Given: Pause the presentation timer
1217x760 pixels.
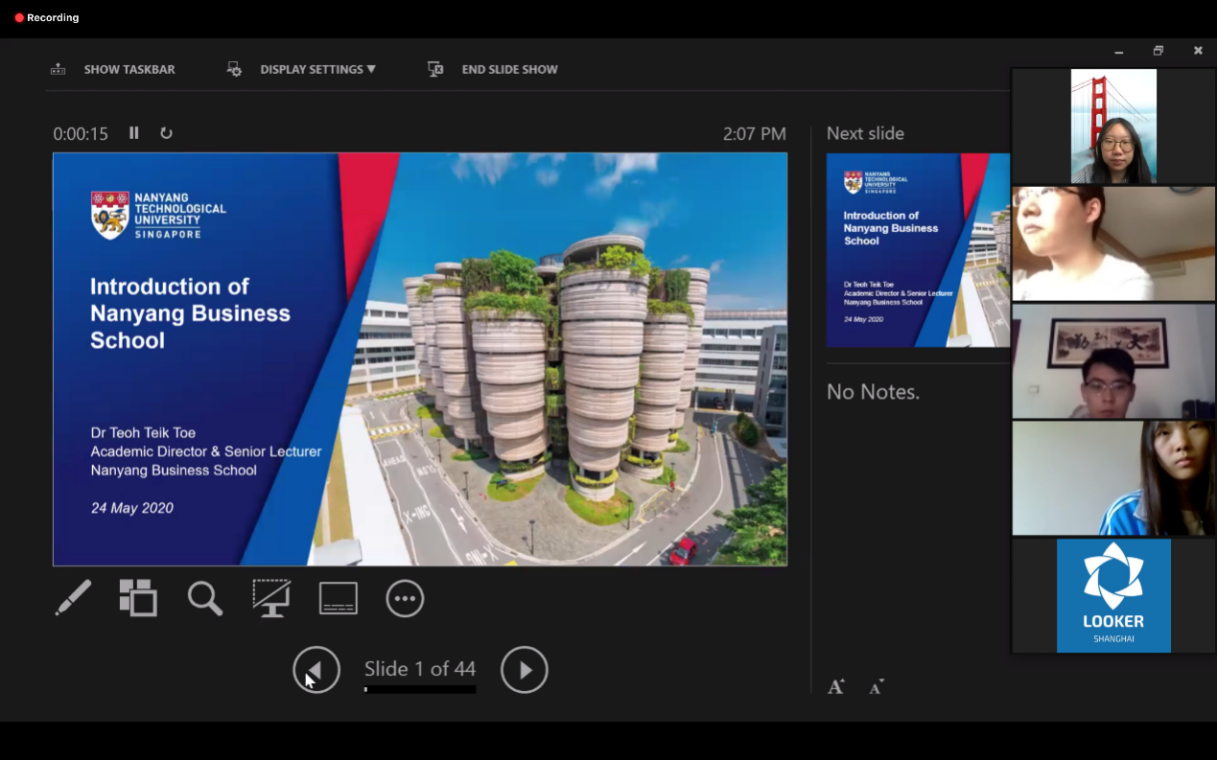Looking at the screenshot, I should pyautogui.click(x=134, y=133).
